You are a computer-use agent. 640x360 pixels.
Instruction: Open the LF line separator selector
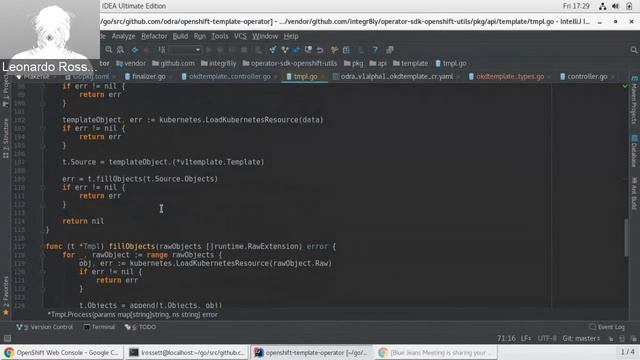pyautogui.click(x=526, y=338)
